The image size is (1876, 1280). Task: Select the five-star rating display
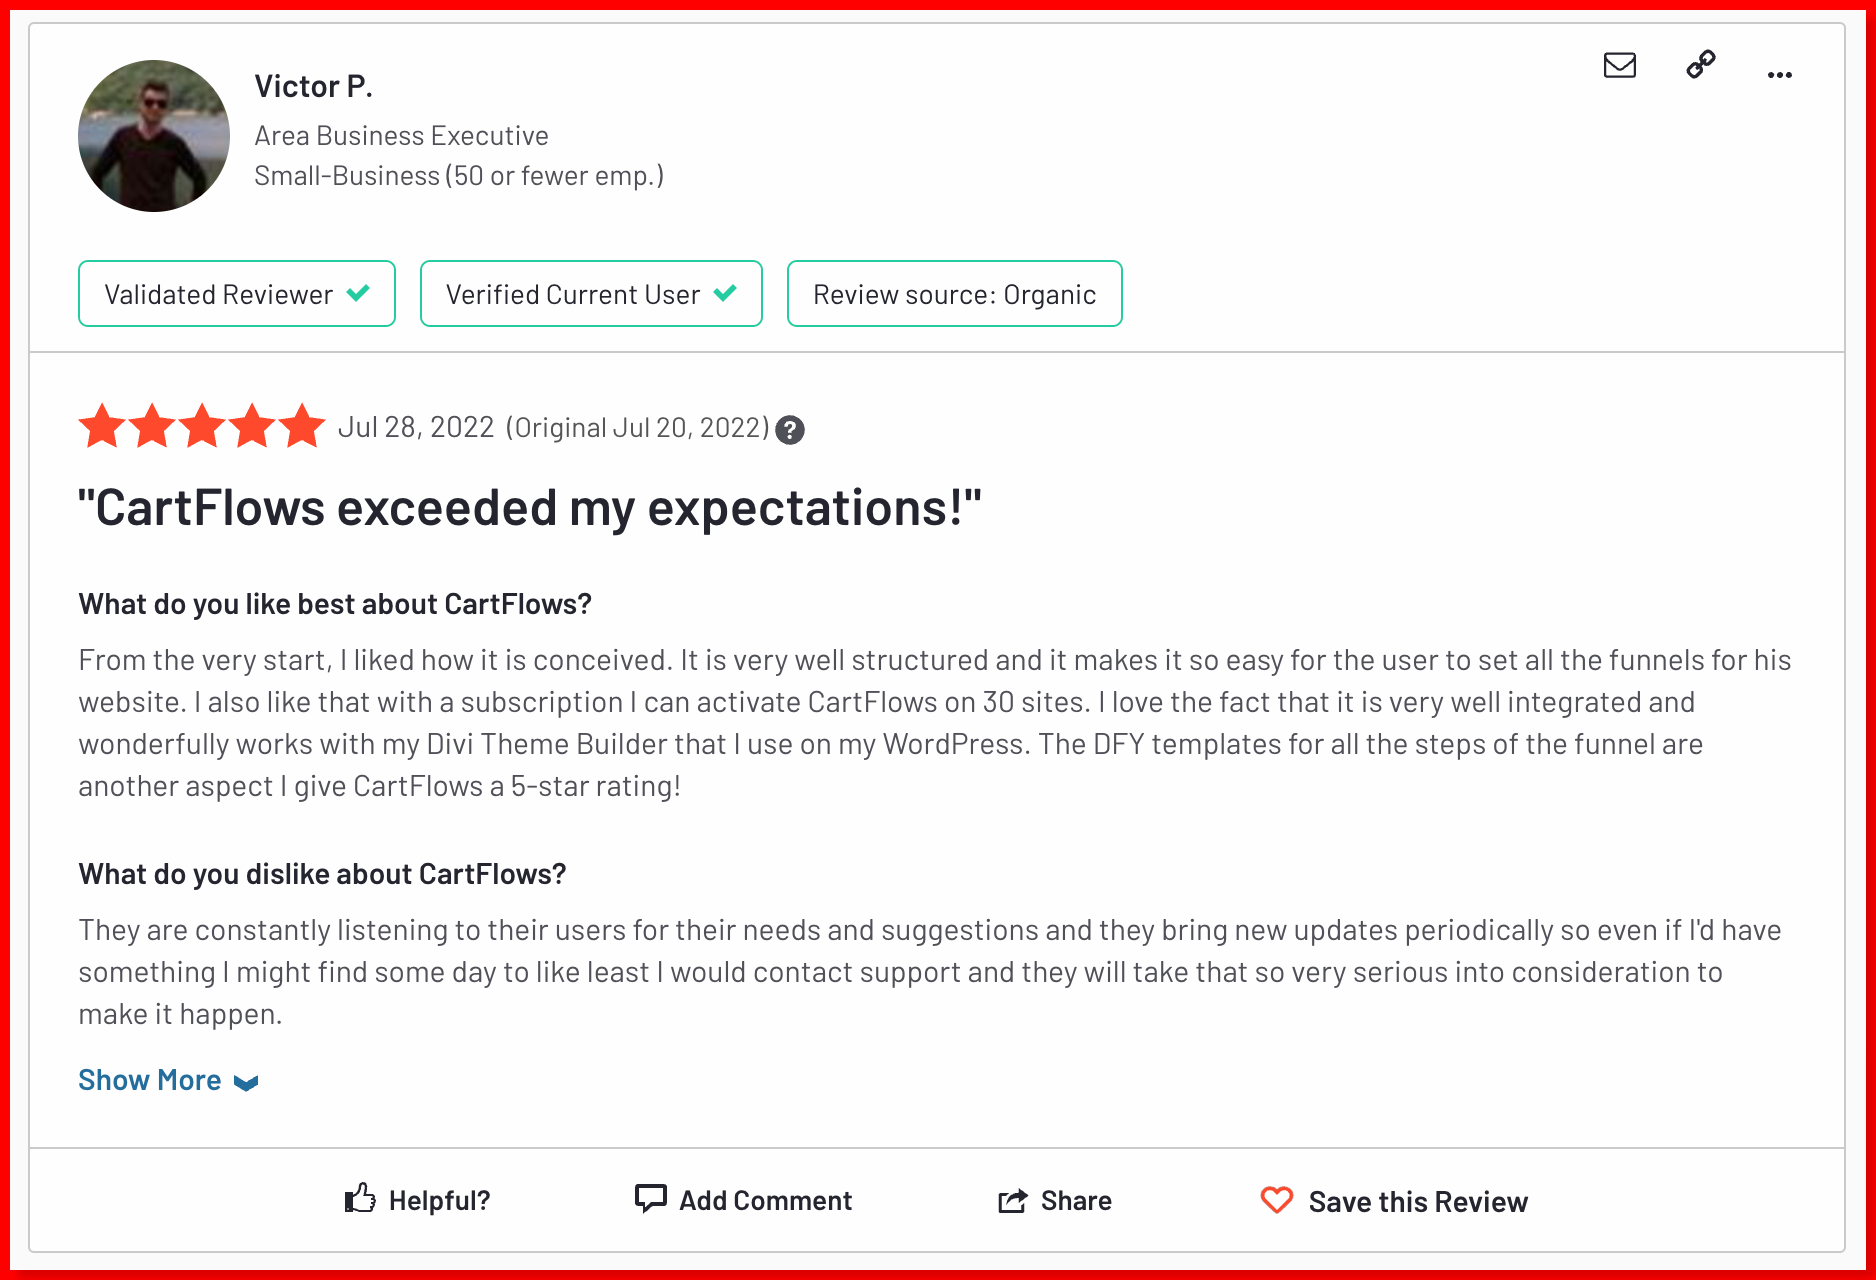click(202, 427)
